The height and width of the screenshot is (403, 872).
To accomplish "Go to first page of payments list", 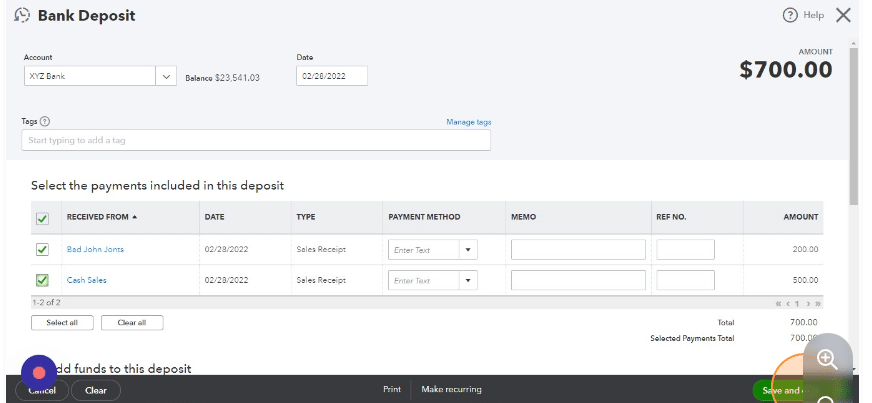I will [778, 304].
